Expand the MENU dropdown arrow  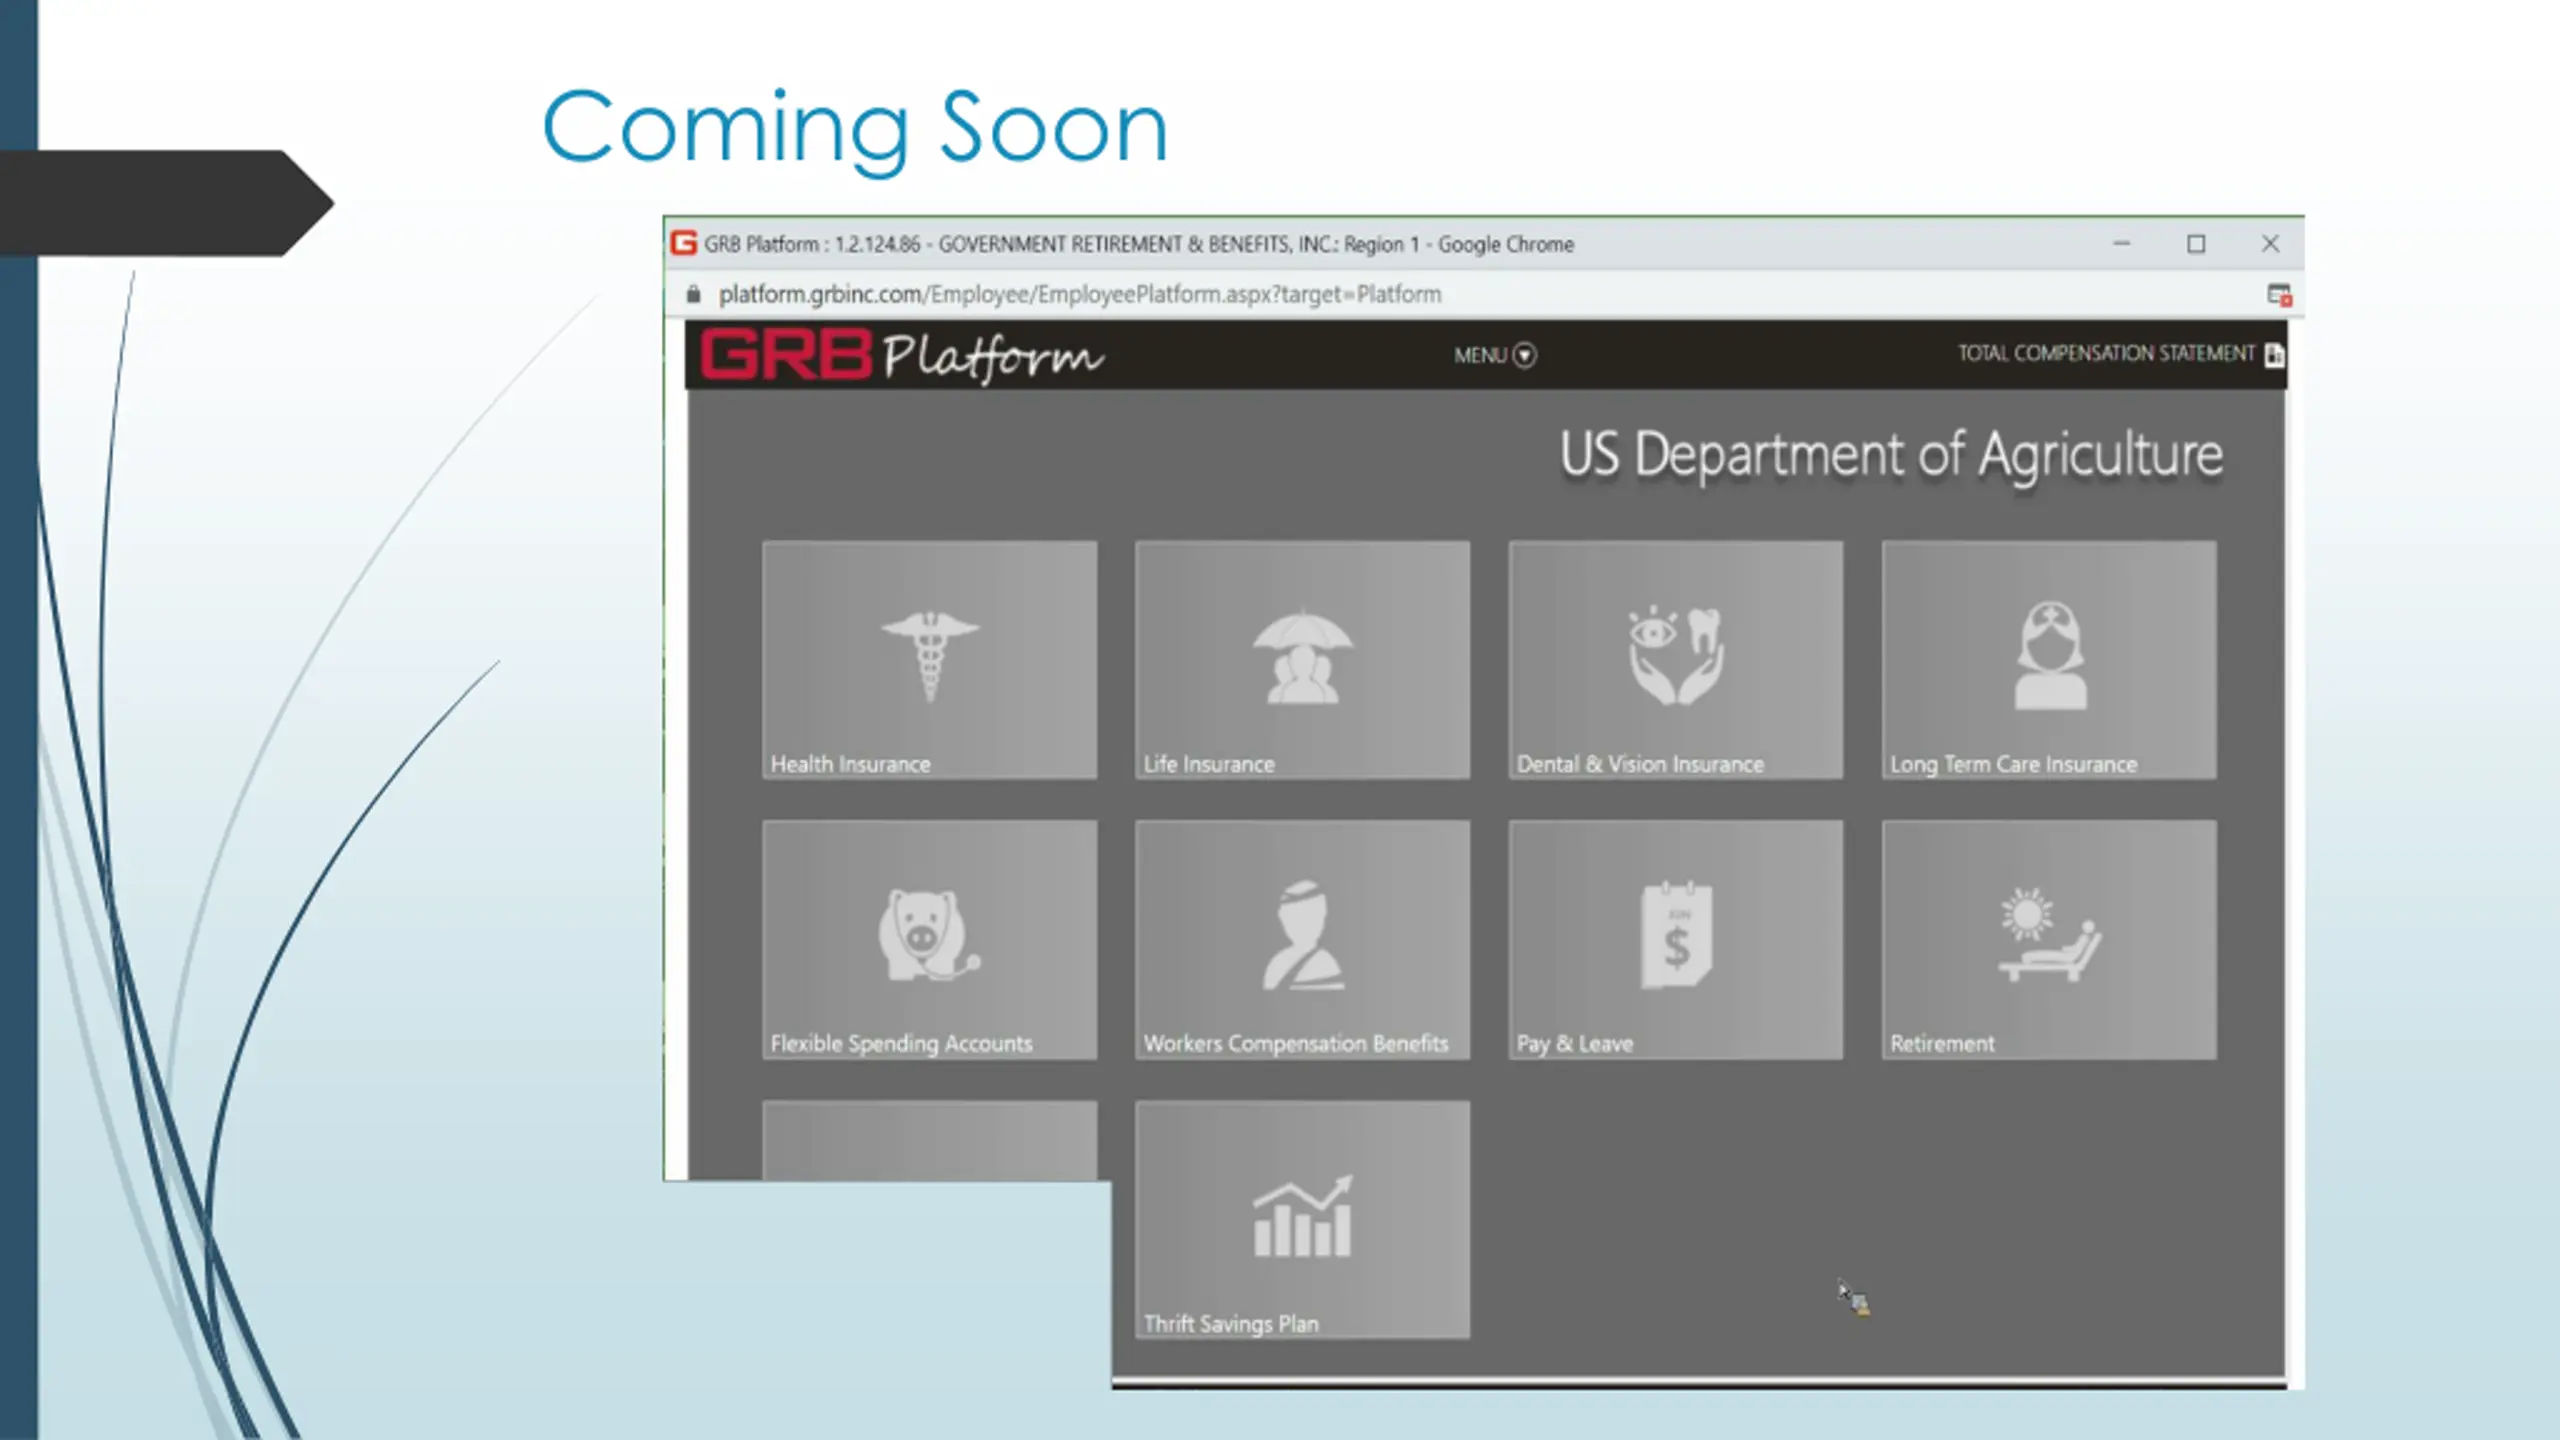(1525, 355)
